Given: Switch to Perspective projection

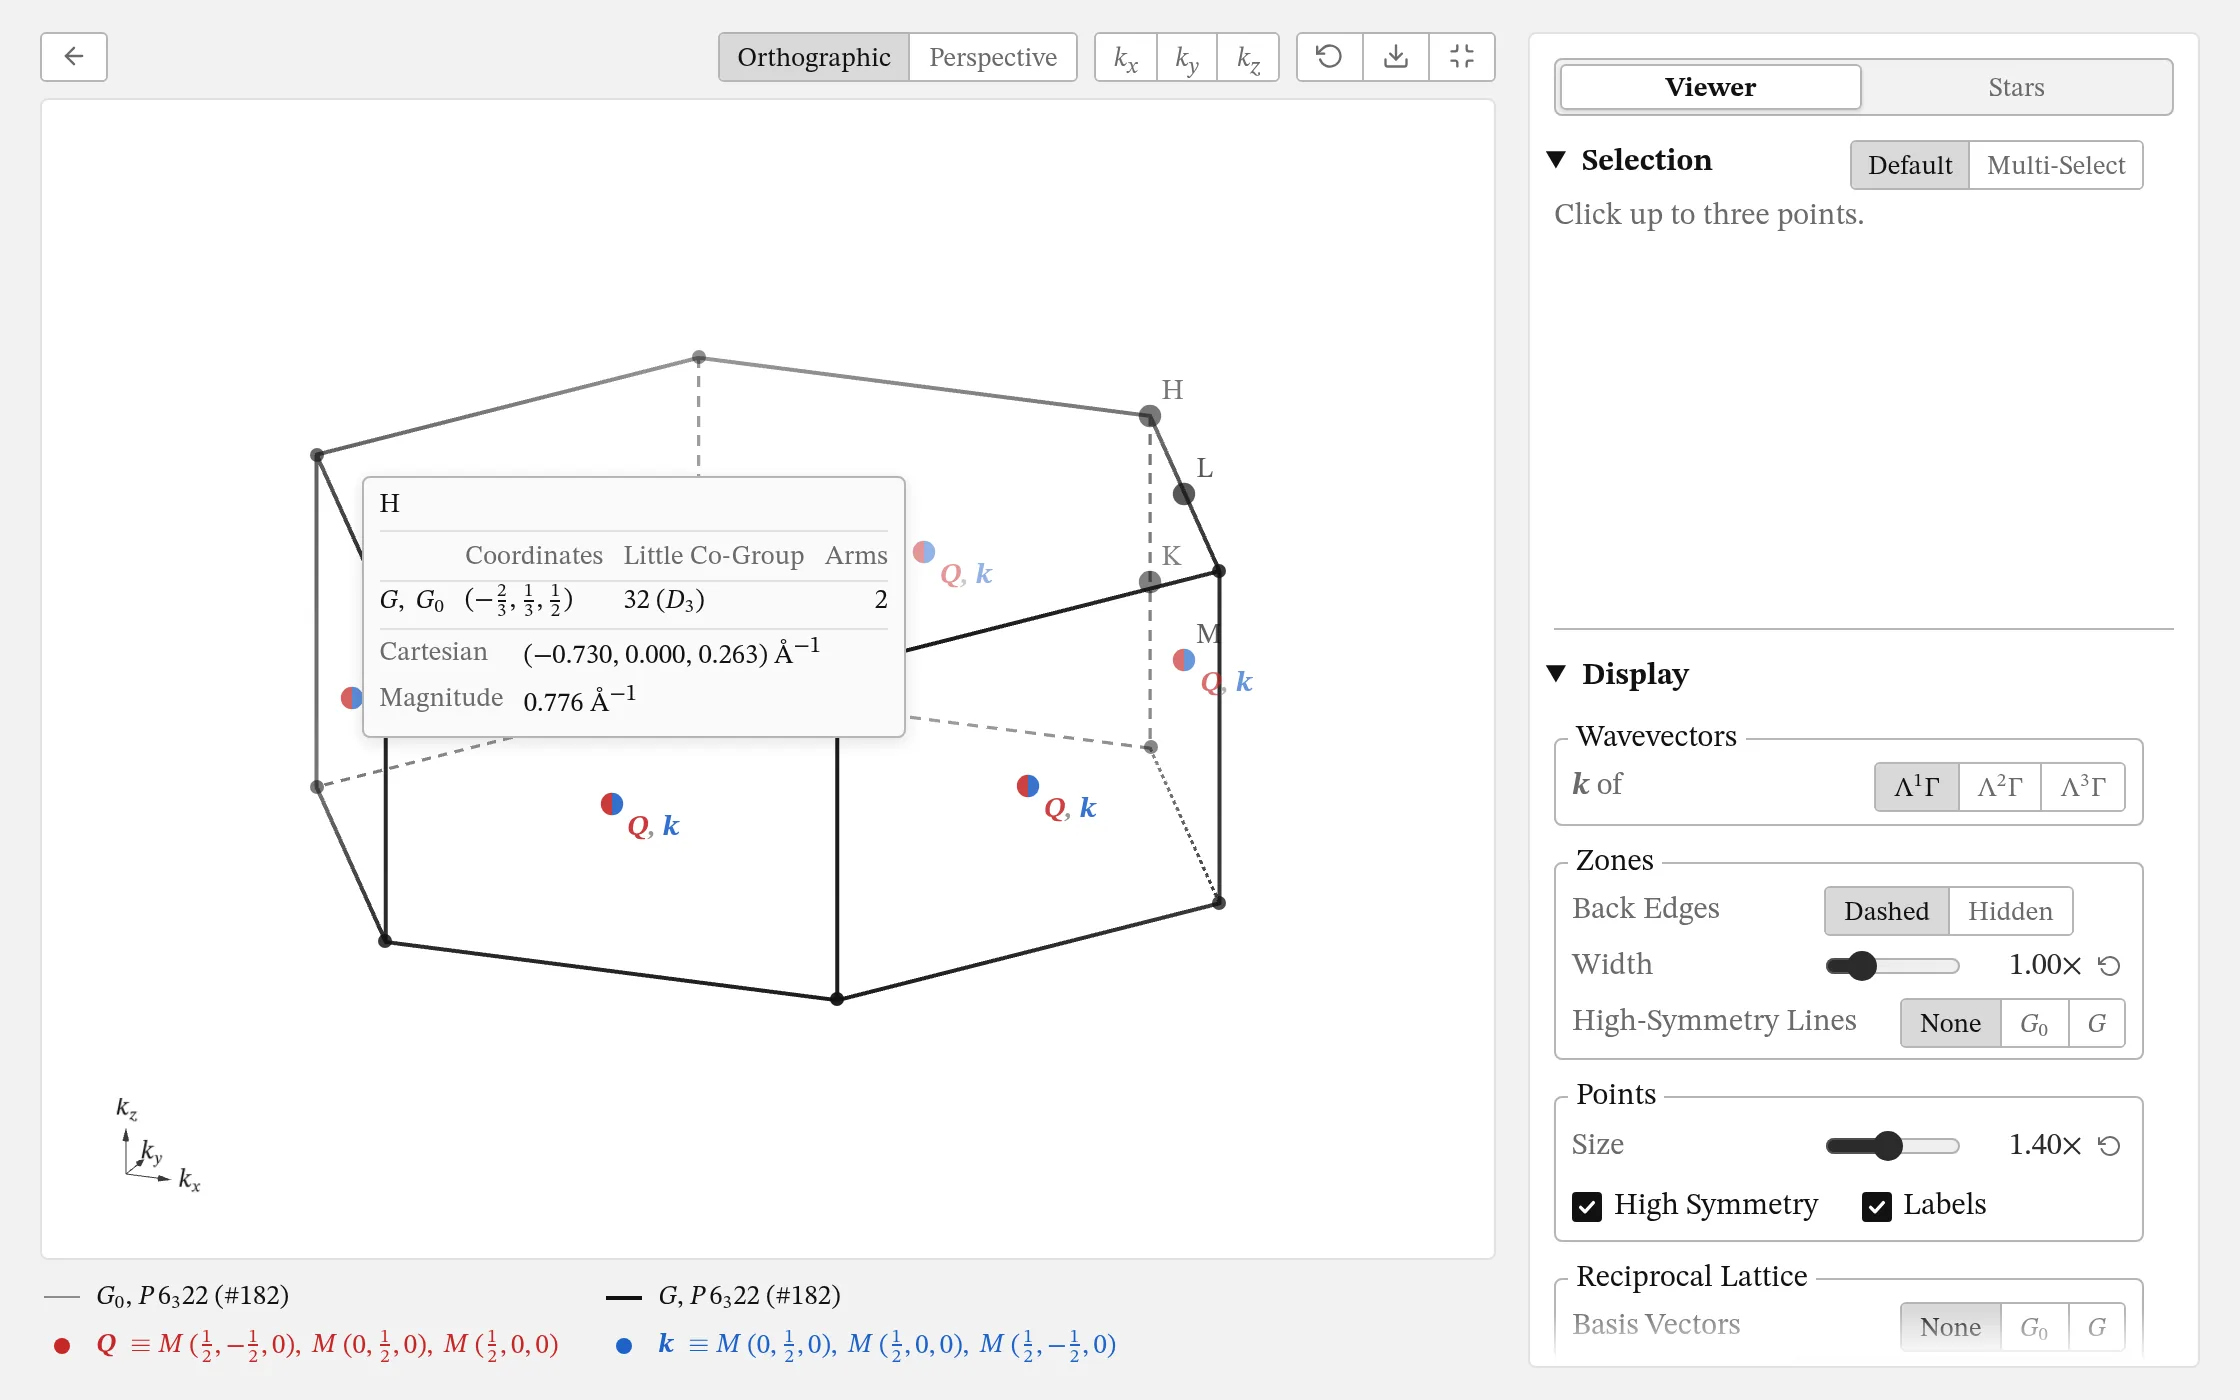Looking at the screenshot, I should pos(993,57).
